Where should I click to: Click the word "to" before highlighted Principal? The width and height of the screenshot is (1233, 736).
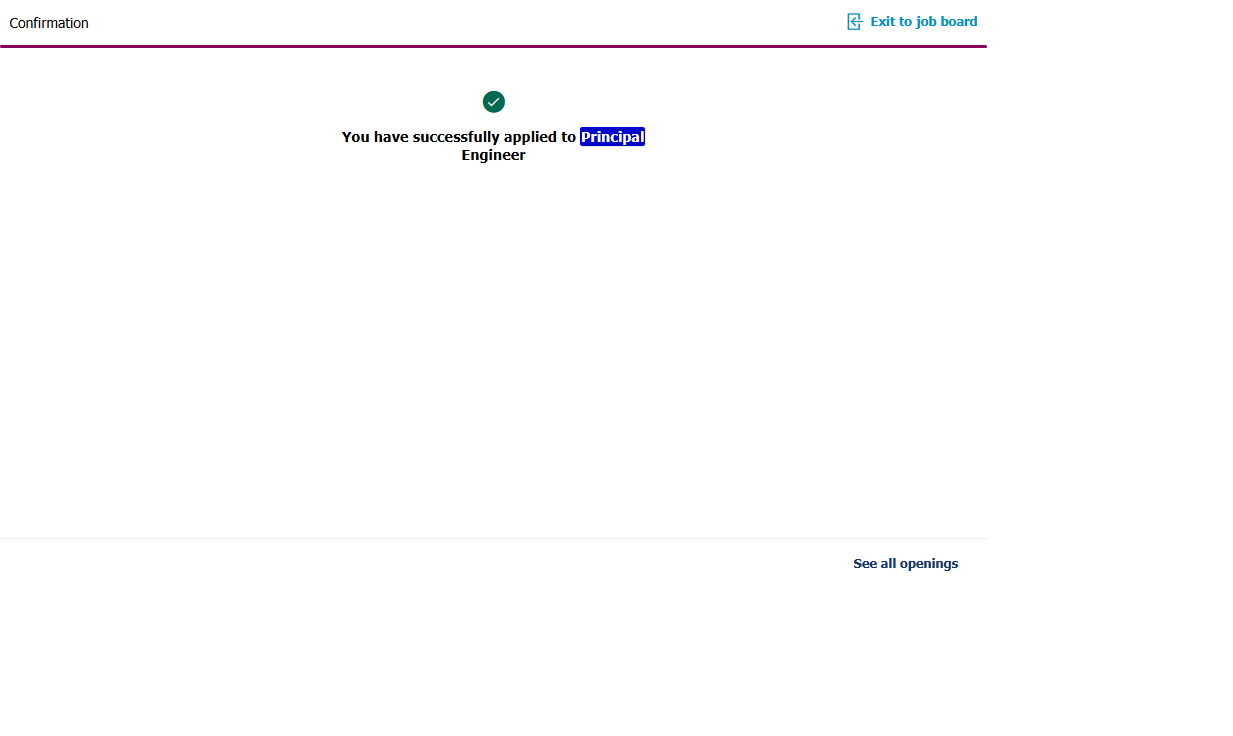(568, 137)
